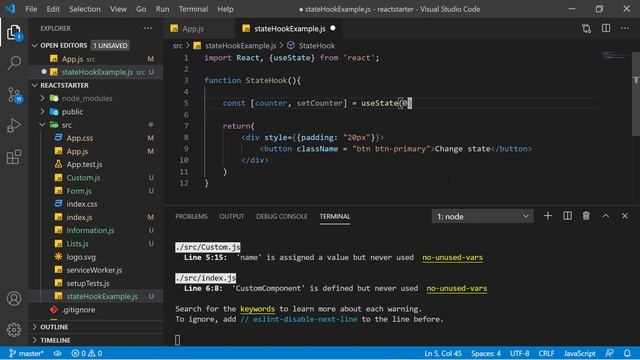Collapse the Open Editors section
Screen dimensions: 640x360
click(x=35, y=45)
